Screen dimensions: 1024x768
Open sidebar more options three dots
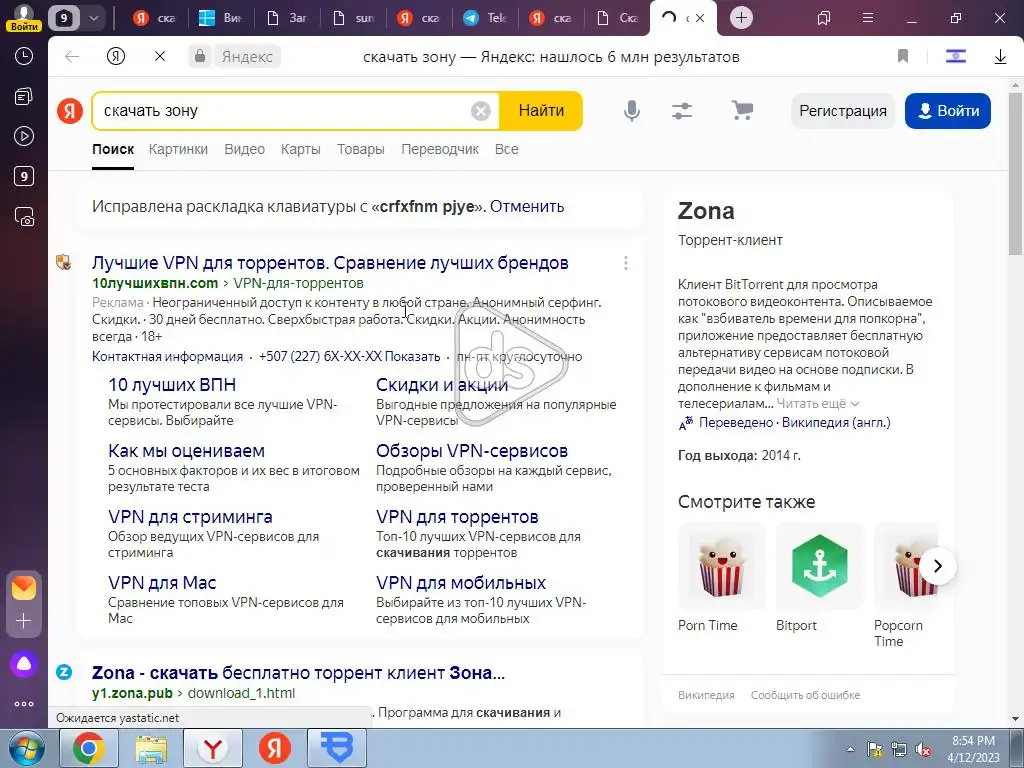[24, 704]
